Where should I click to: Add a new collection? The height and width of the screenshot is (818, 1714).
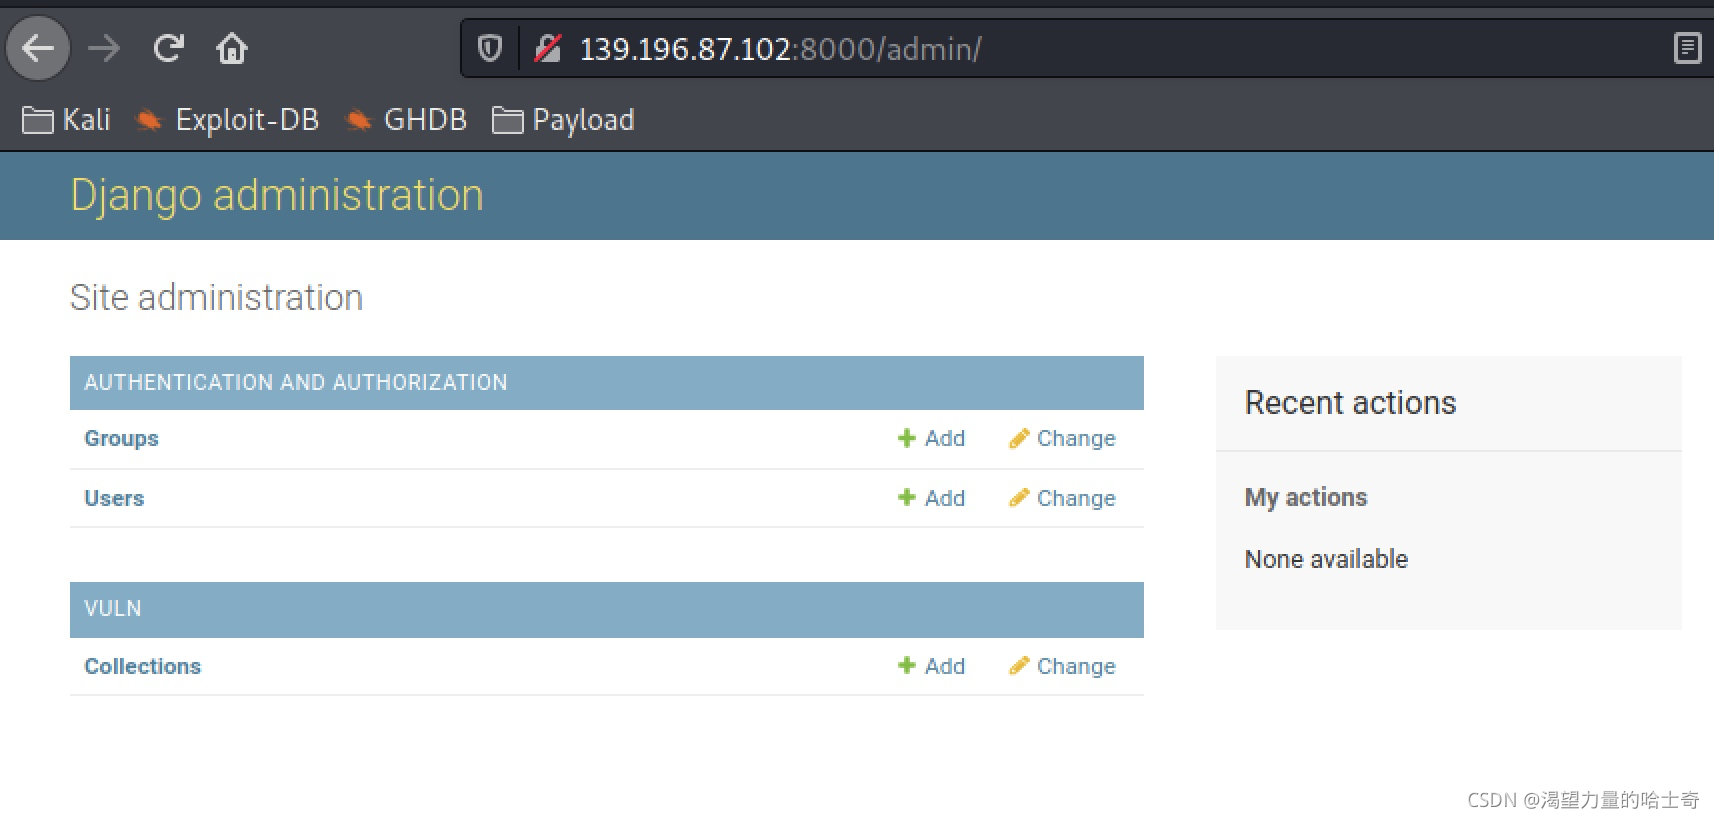[x=931, y=666]
